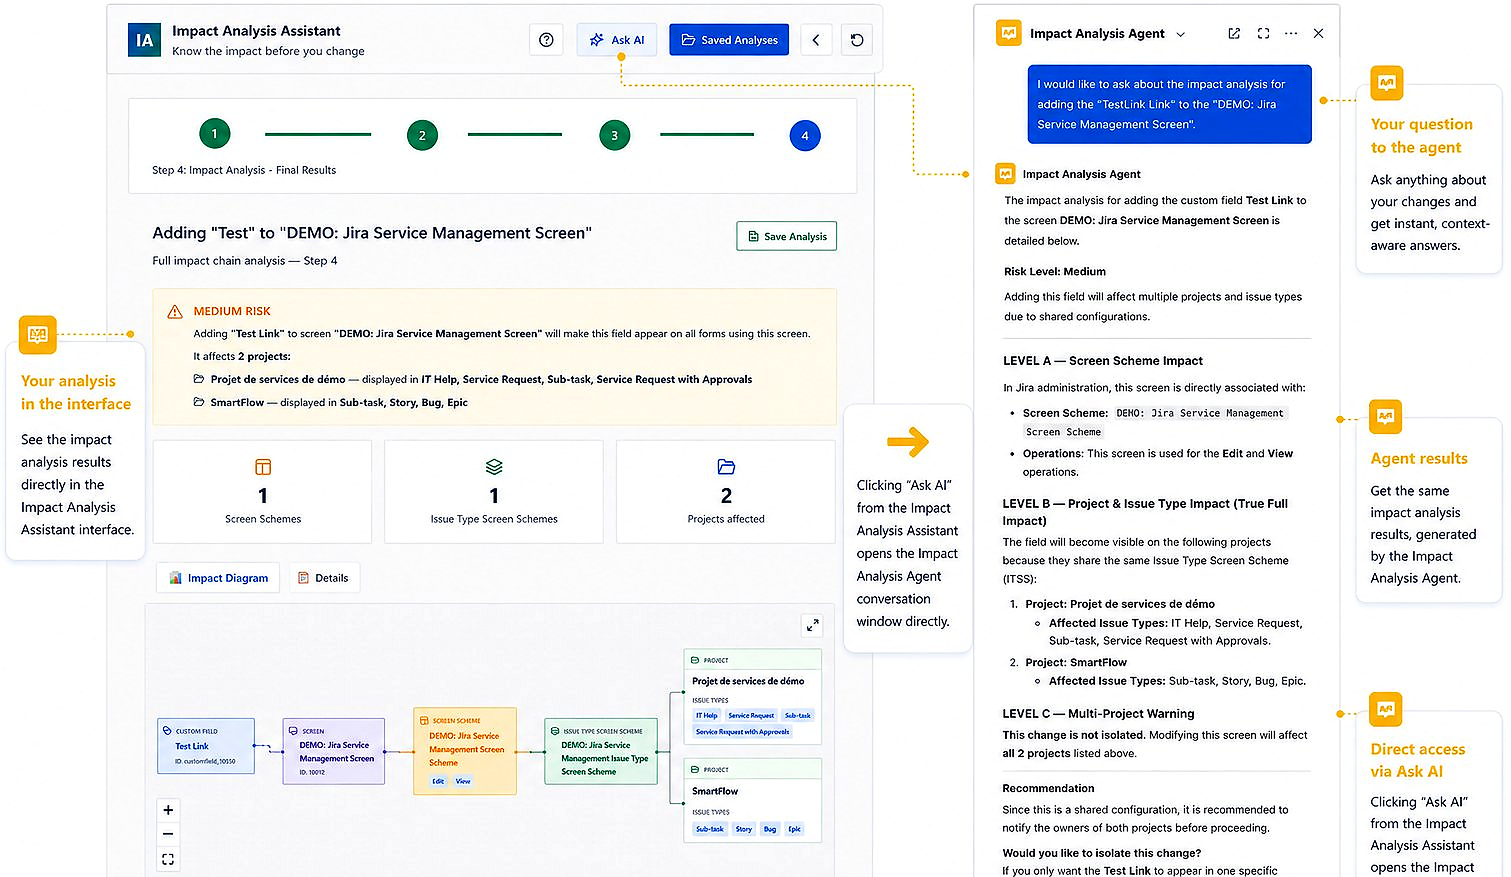Select step 3 in progress stepper
The width and height of the screenshot is (1511, 877).
(614, 135)
